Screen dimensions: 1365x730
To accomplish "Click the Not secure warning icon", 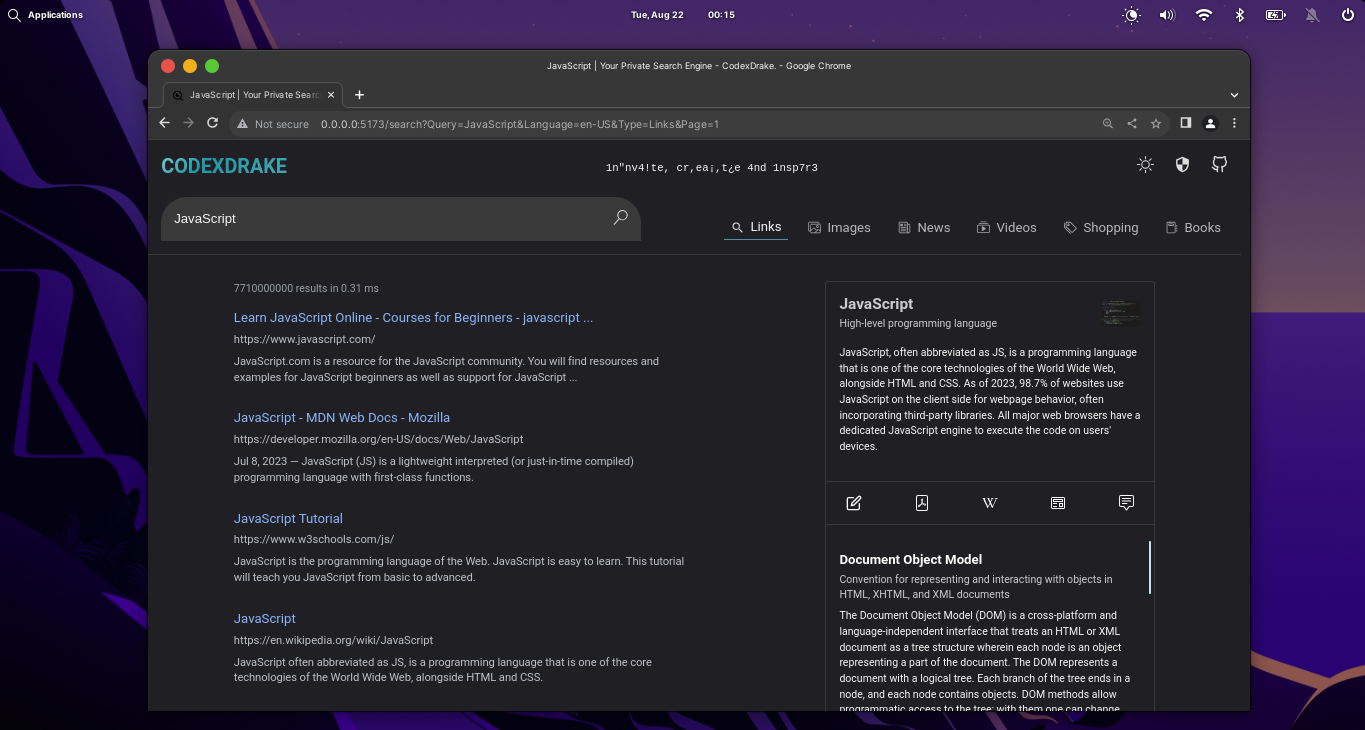I will [242, 124].
